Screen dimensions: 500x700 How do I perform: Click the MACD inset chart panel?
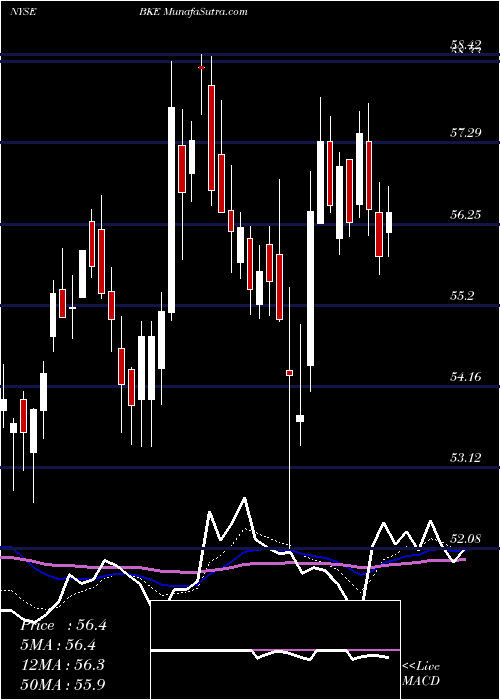pyautogui.click(x=276, y=650)
